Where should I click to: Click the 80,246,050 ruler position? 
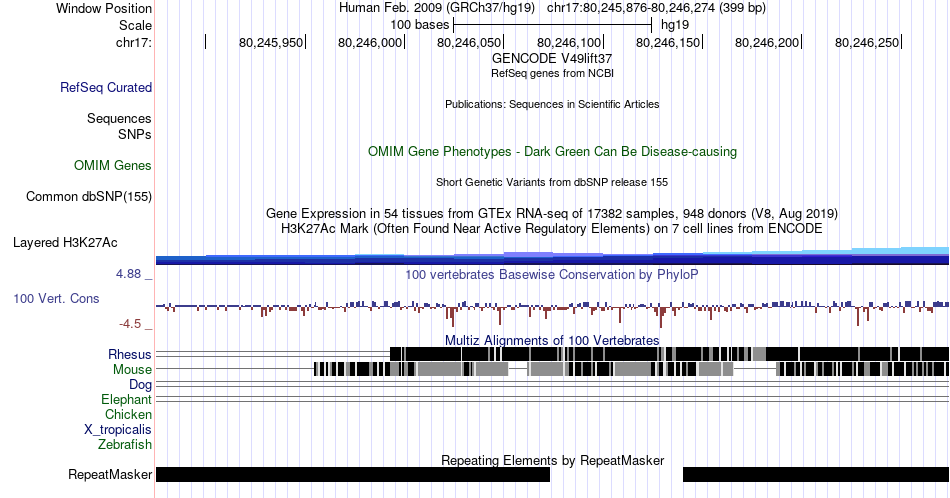[470, 42]
